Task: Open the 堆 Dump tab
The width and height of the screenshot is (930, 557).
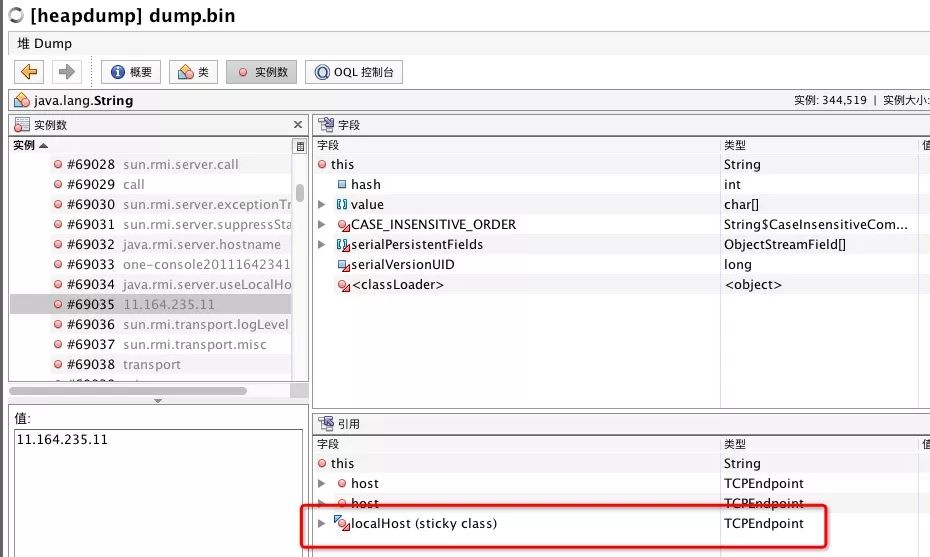Action: 44,43
